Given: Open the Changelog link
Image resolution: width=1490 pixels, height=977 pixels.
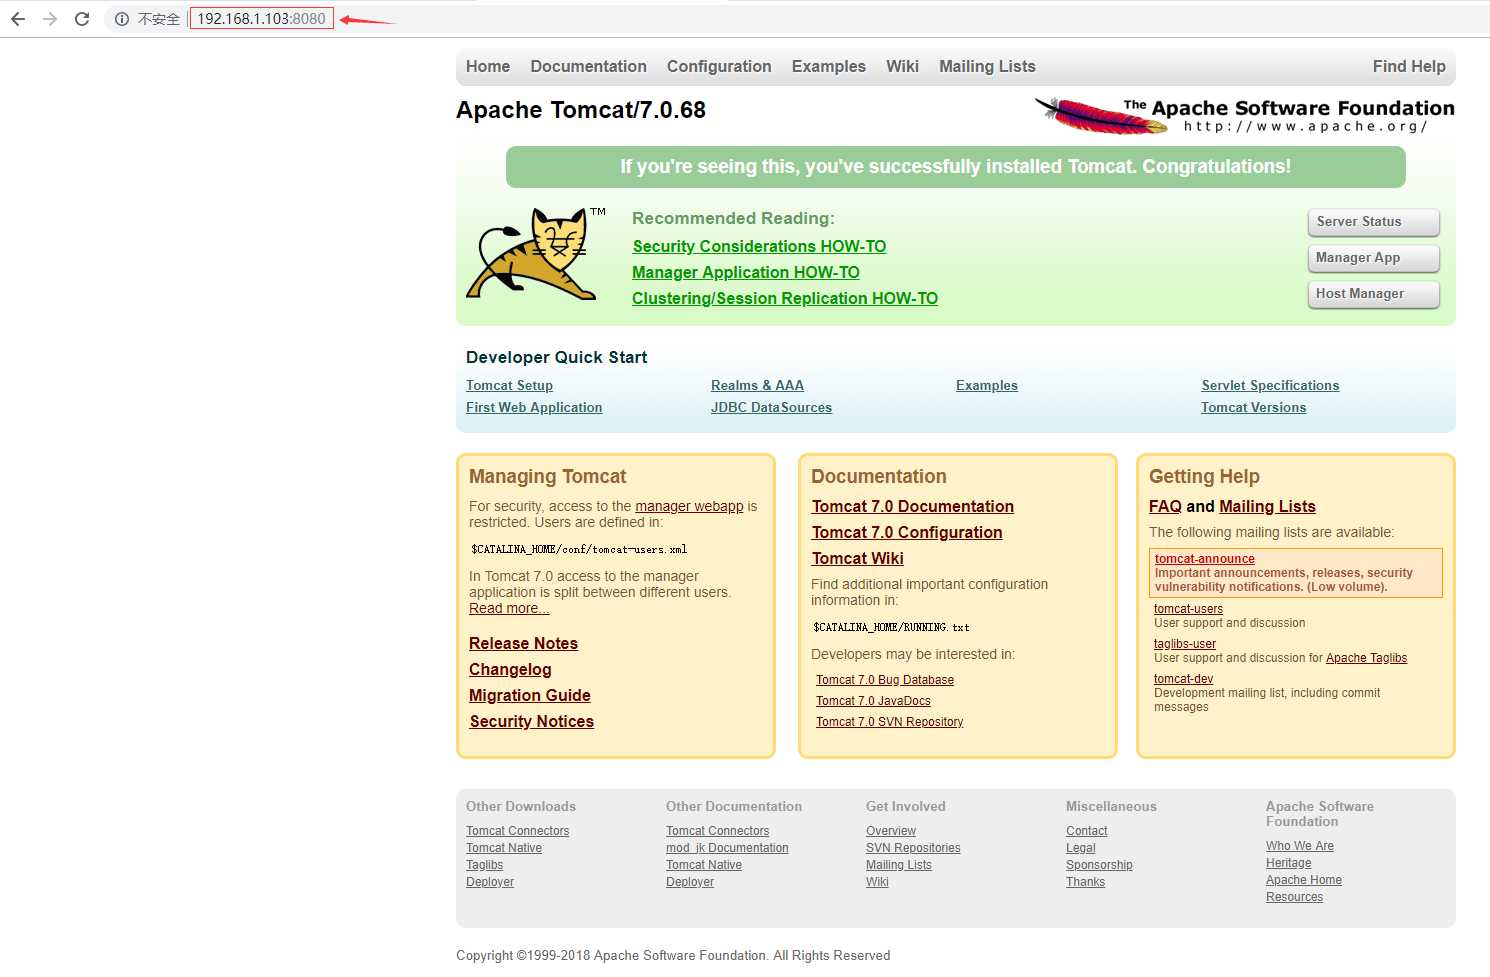Looking at the screenshot, I should click(510, 669).
